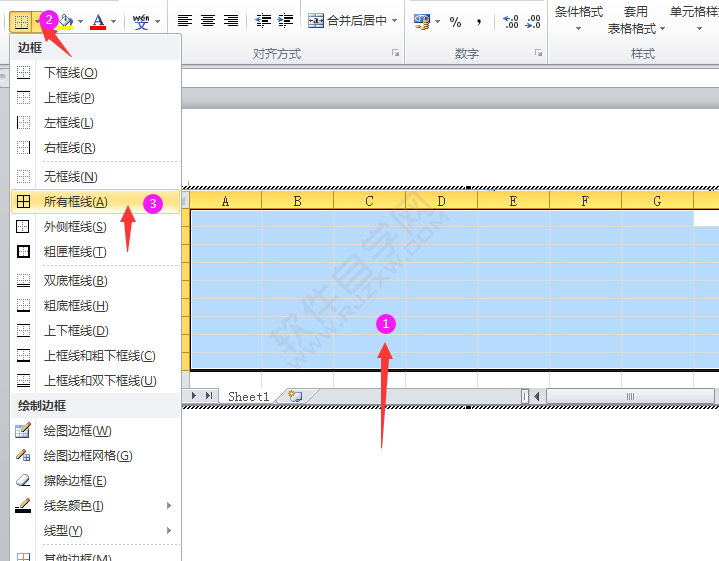Click column E header
The width and height of the screenshot is (719, 561).
coord(514,201)
